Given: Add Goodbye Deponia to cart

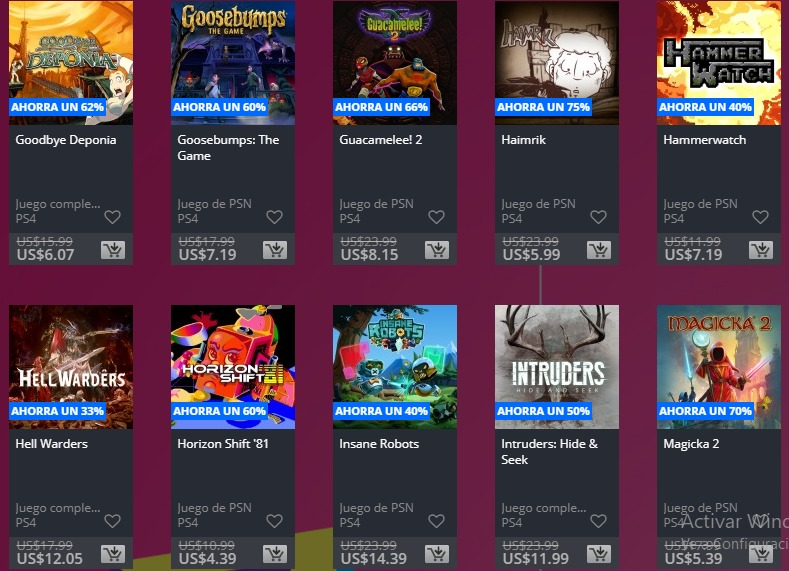Looking at the screenshot, I should pyautogui.click(x=113, y=250).
